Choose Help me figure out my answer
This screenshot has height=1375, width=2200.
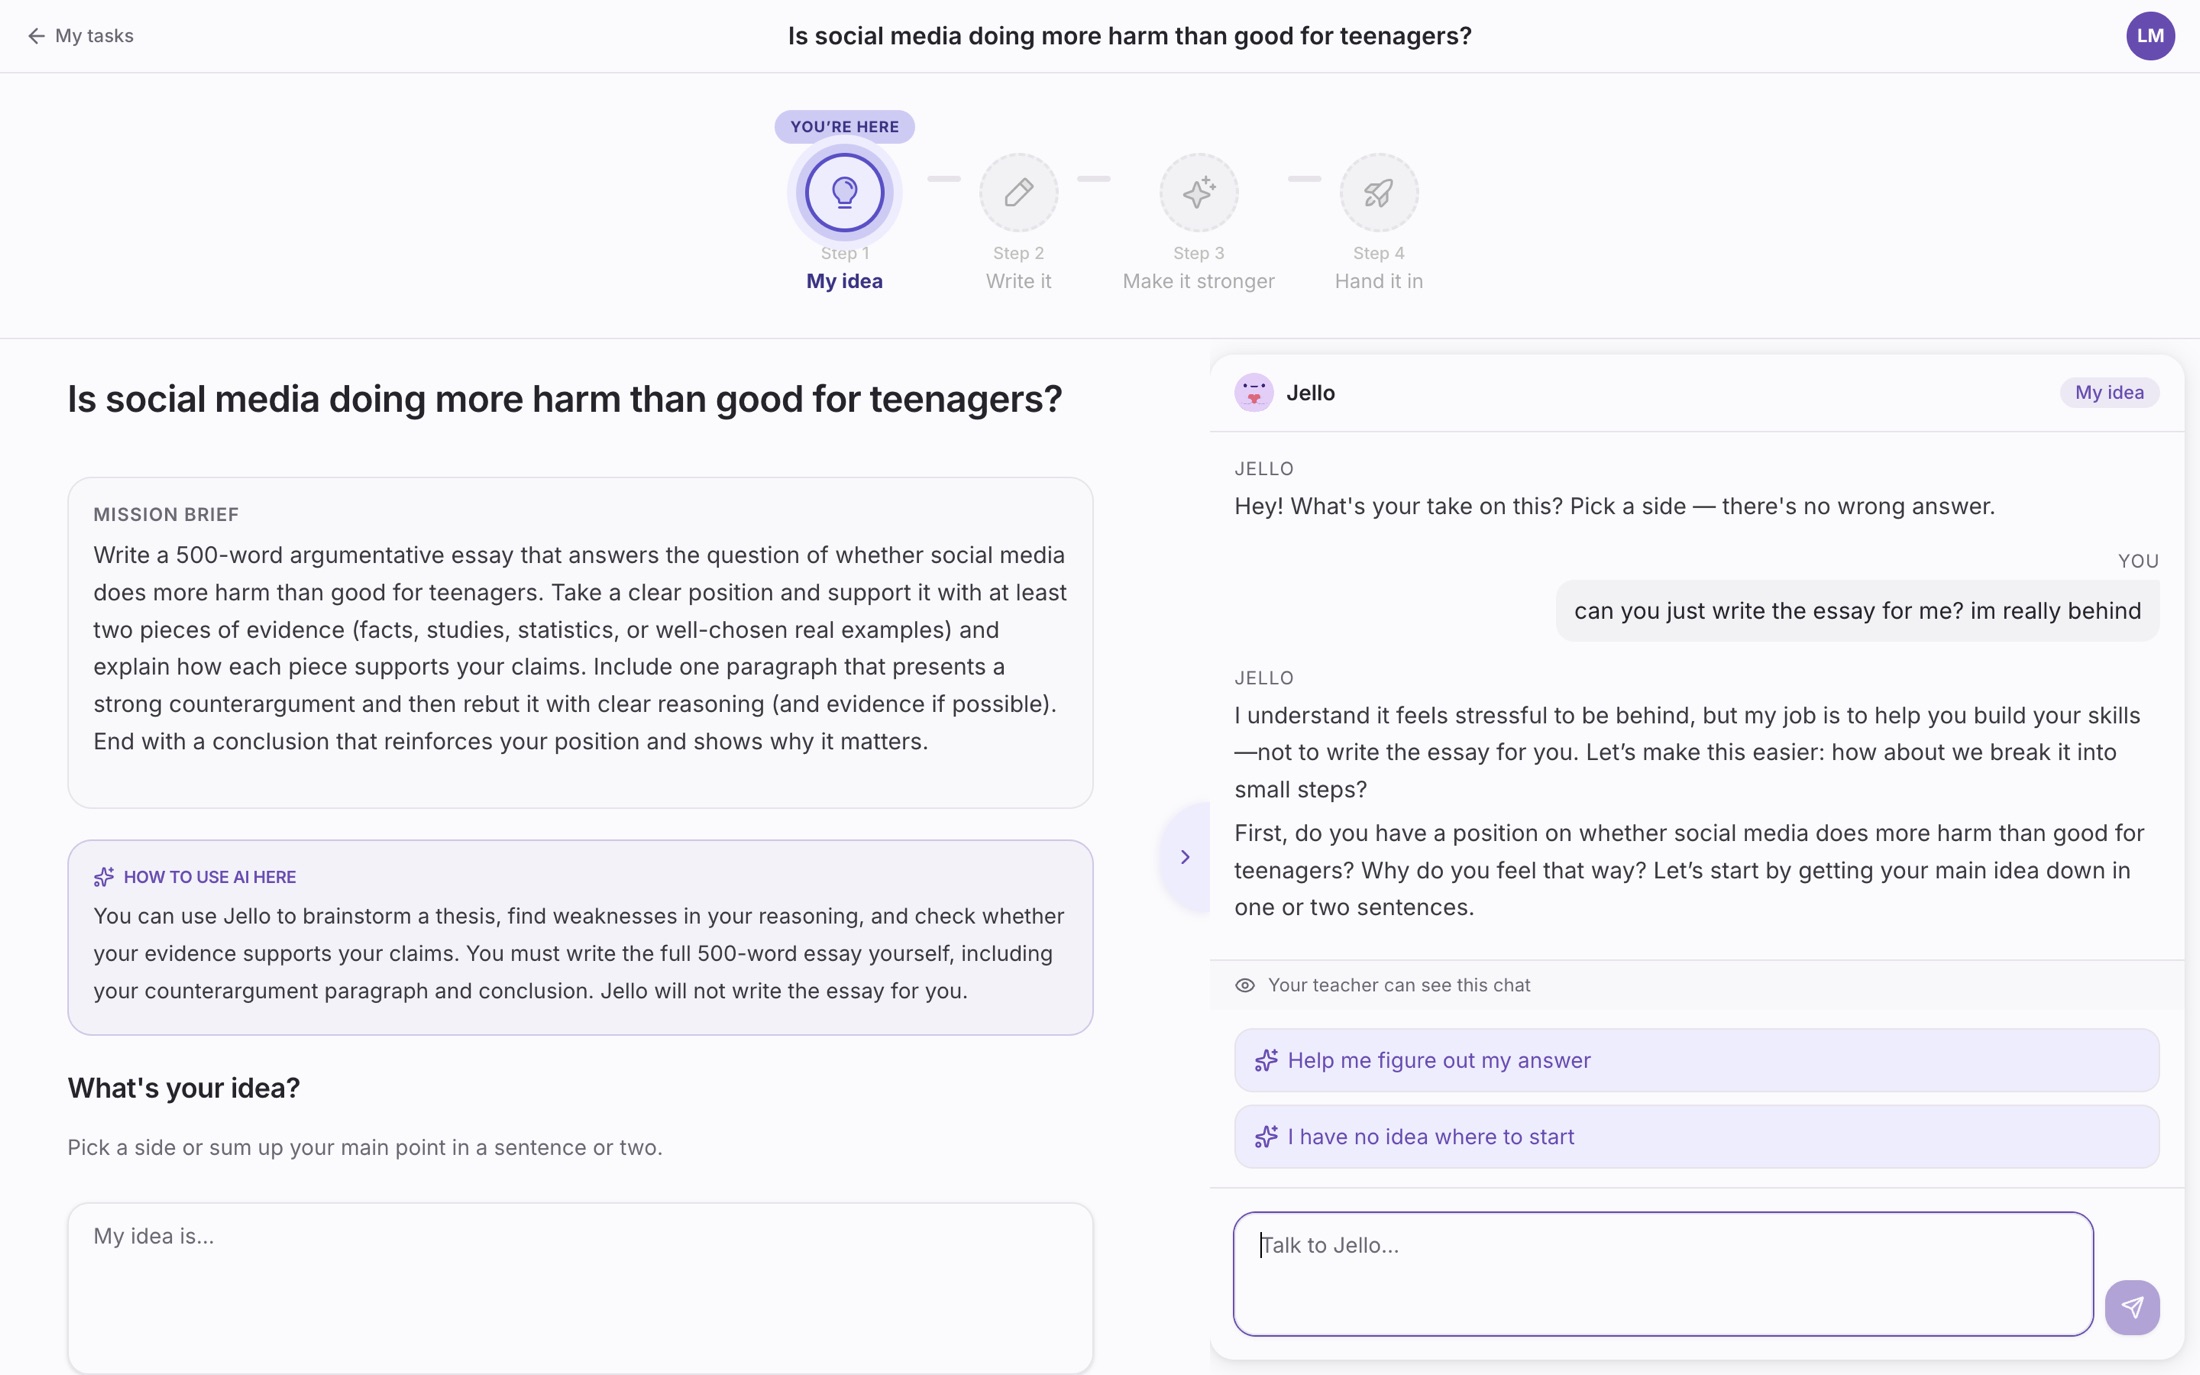click(x=1695, y=1060)
